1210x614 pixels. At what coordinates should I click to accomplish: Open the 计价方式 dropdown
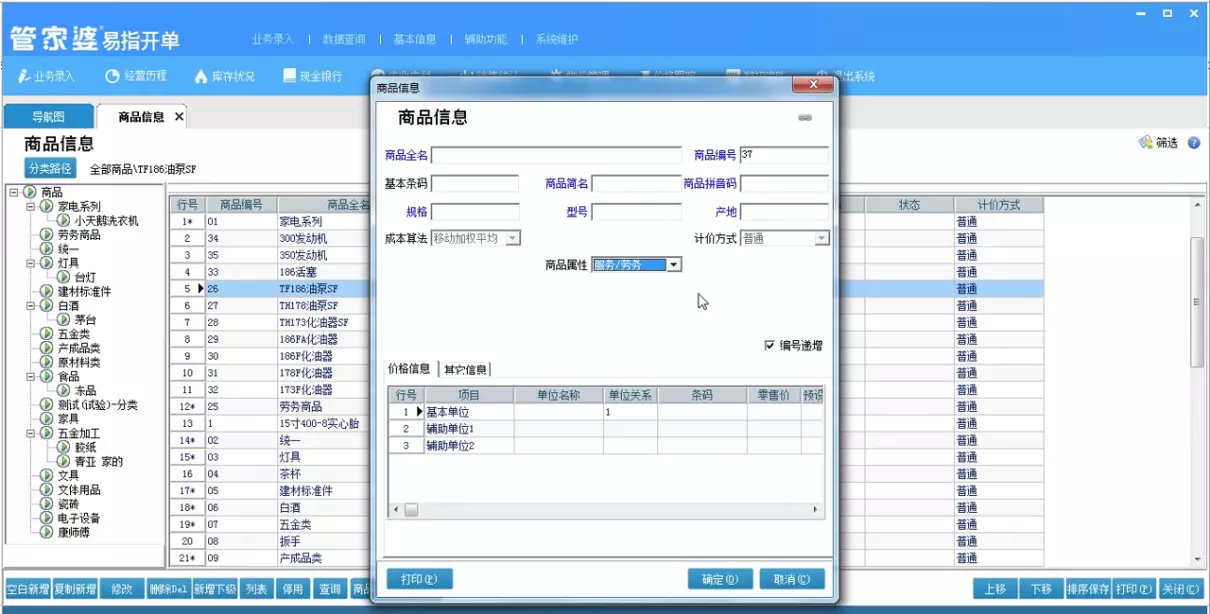[x=821, y=236]
